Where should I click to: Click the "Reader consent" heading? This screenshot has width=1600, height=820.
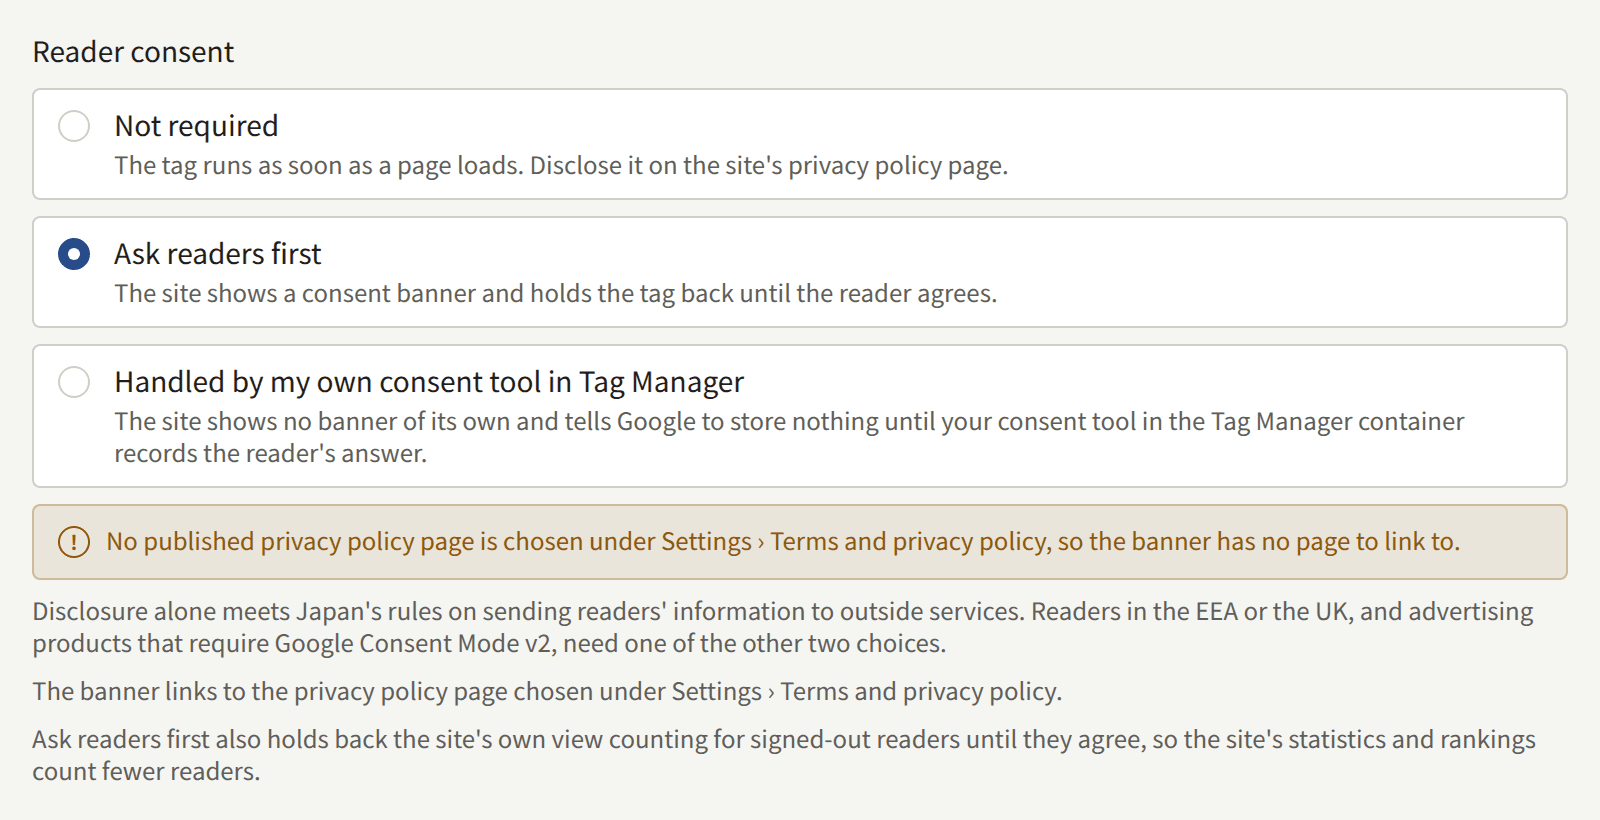133,52
